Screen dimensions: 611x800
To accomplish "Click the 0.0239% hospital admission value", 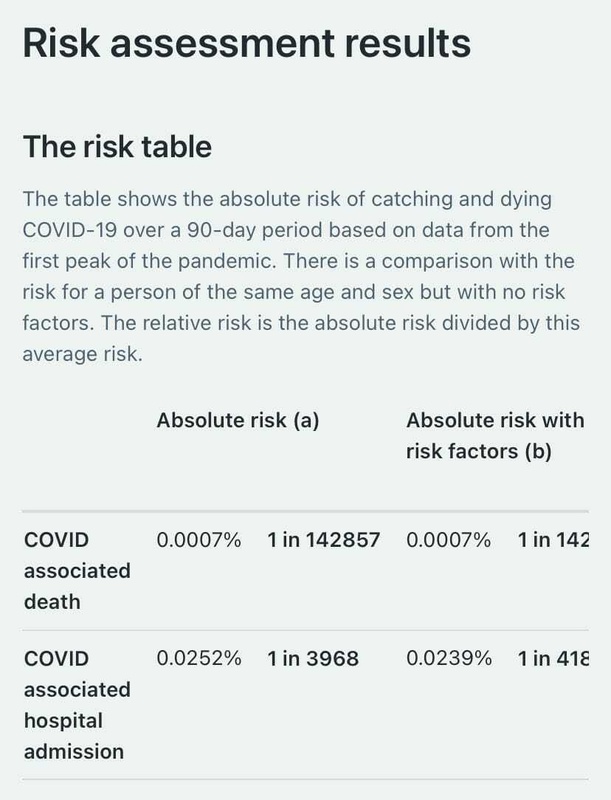I will pos(449,659).
